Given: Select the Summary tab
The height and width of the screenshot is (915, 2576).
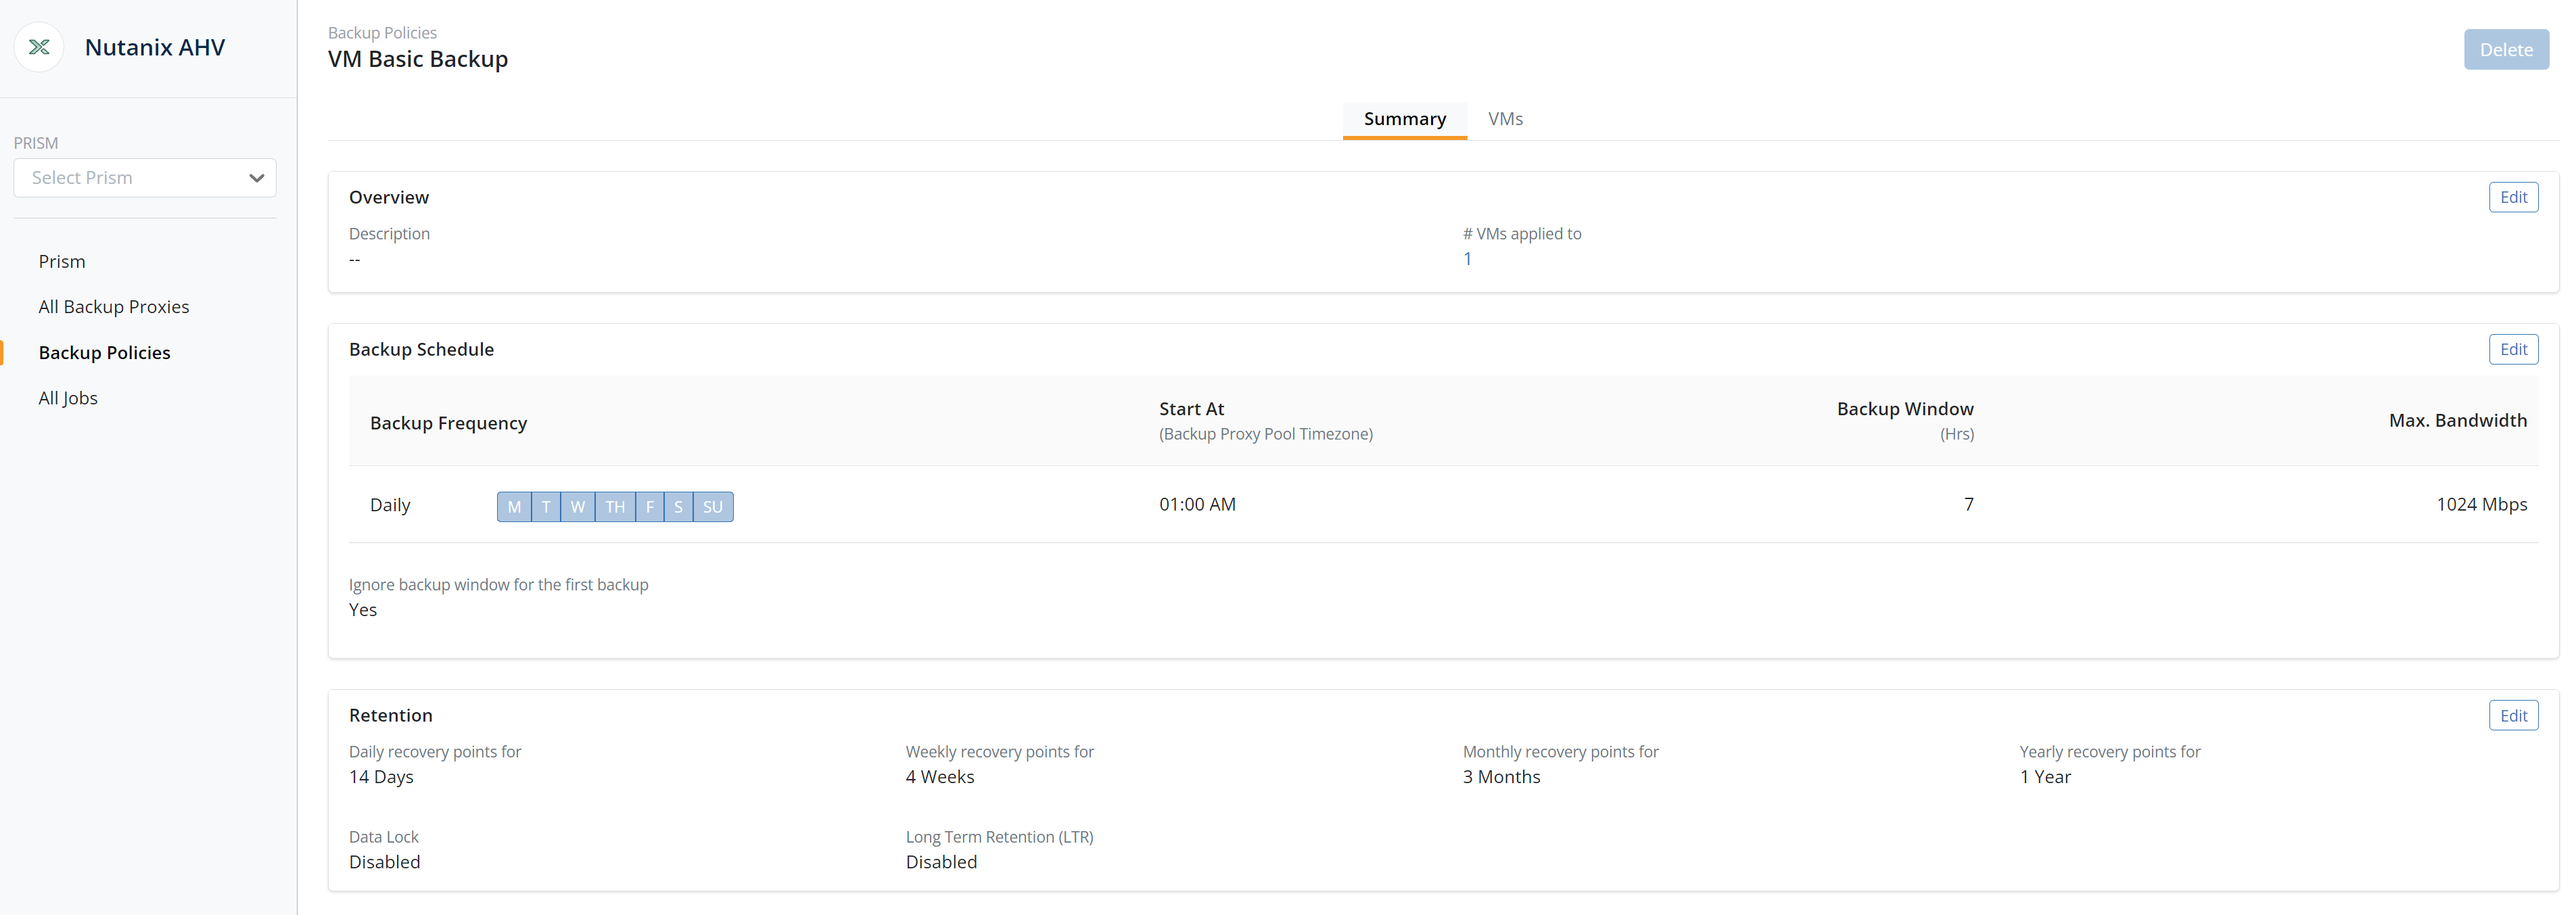Looking at the screenshot, I should [x=1404, y=119].
